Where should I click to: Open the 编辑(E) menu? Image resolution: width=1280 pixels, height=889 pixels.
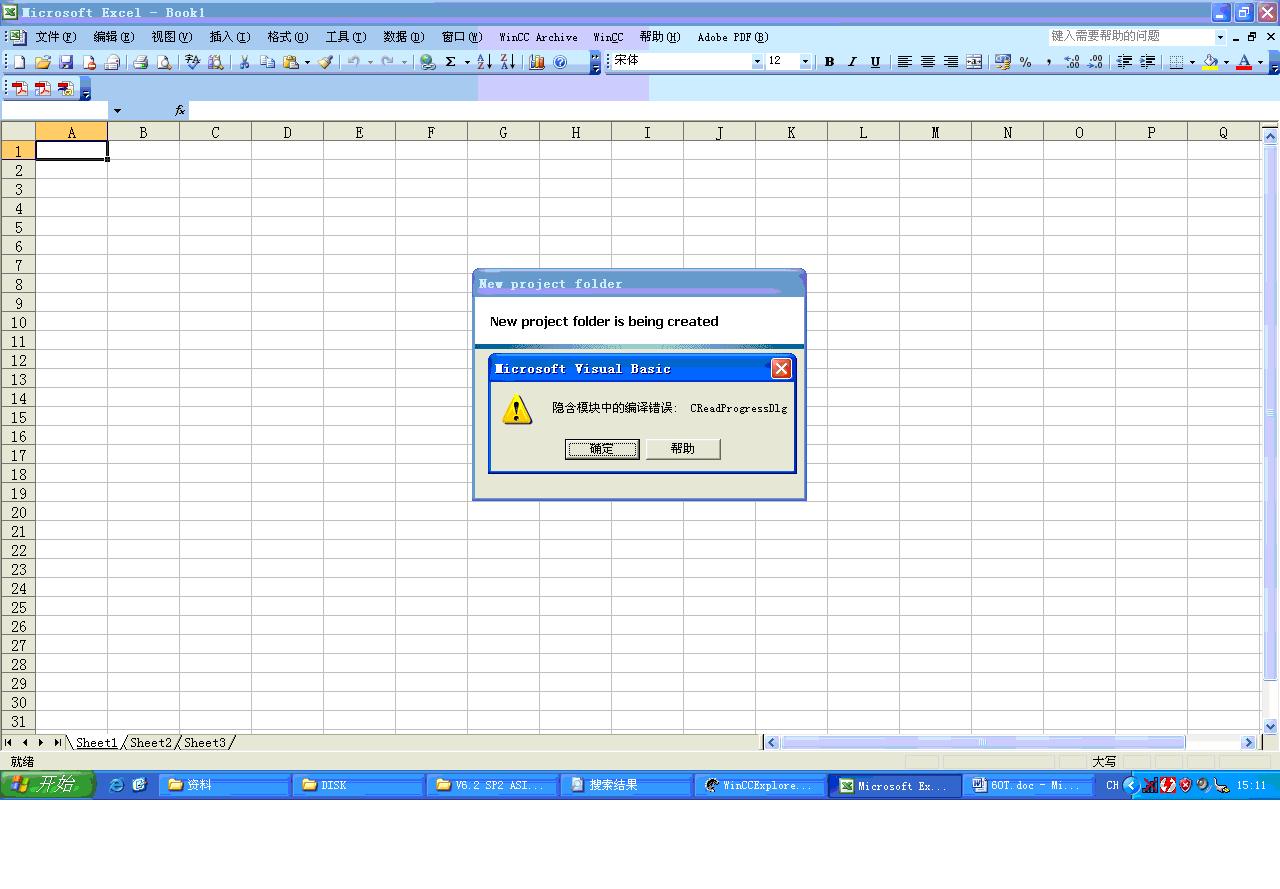pos(113,37)
